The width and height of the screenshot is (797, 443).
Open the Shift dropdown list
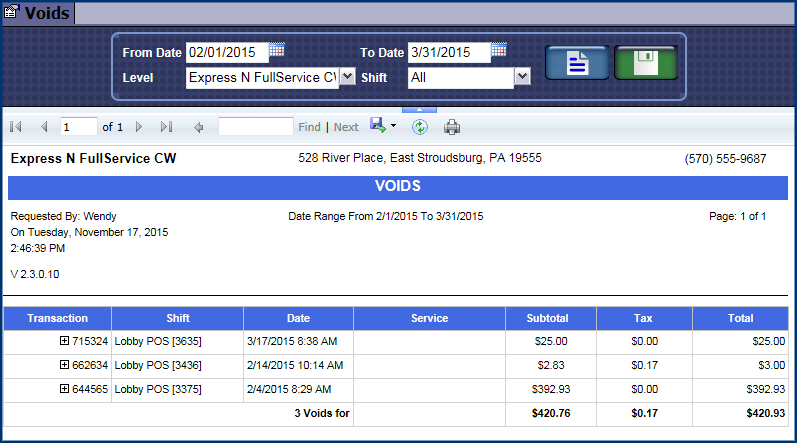pyautogui.click(x=521, y=77)
